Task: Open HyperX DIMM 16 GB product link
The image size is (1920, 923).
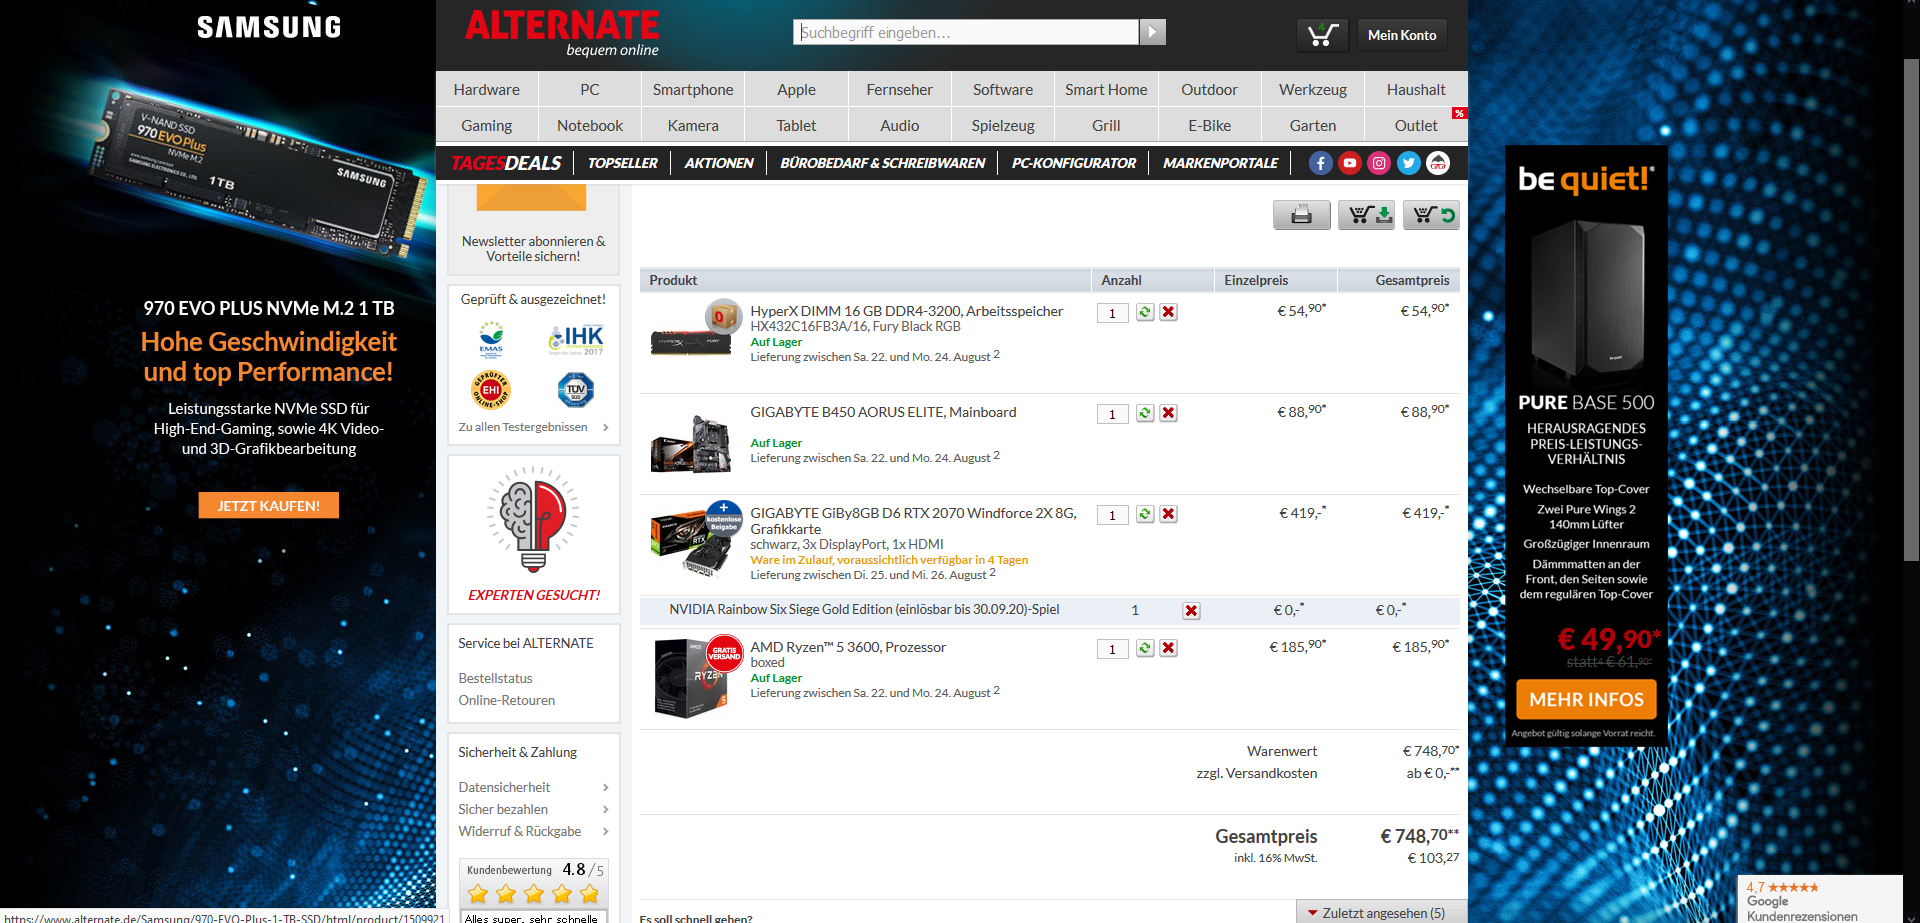Action: click(x=907, y=311)
